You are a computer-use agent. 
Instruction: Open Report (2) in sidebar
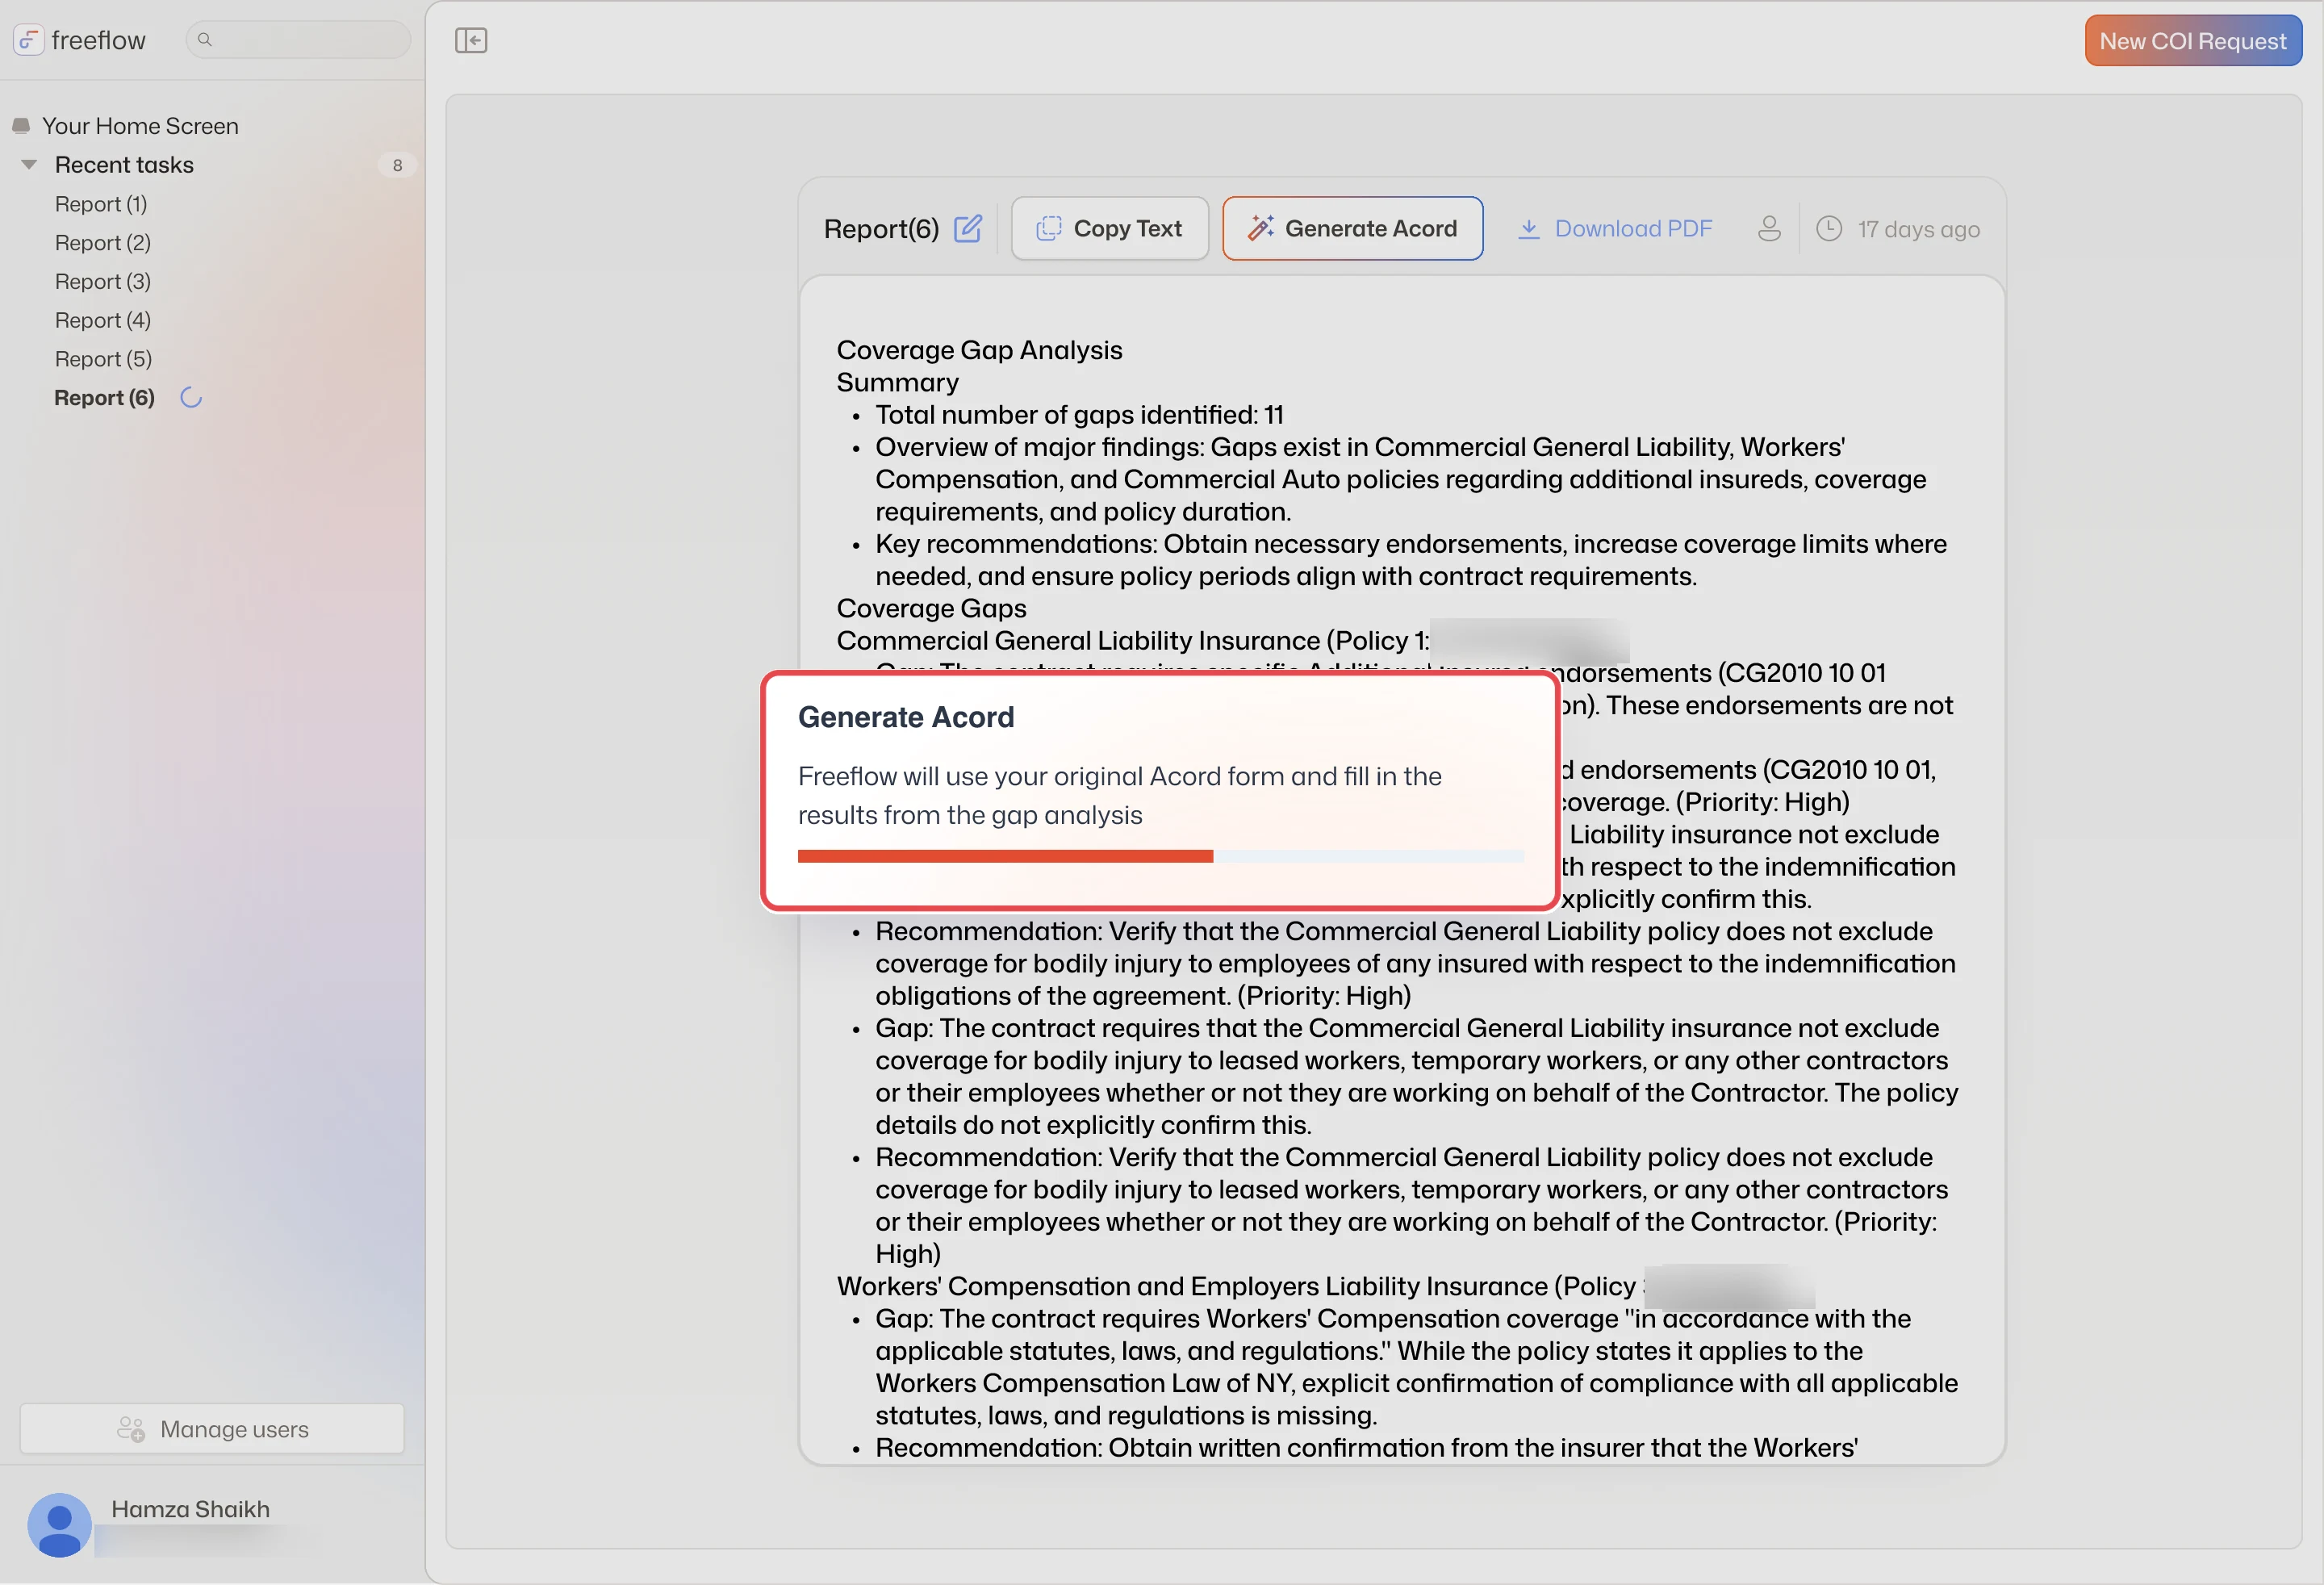103,243
